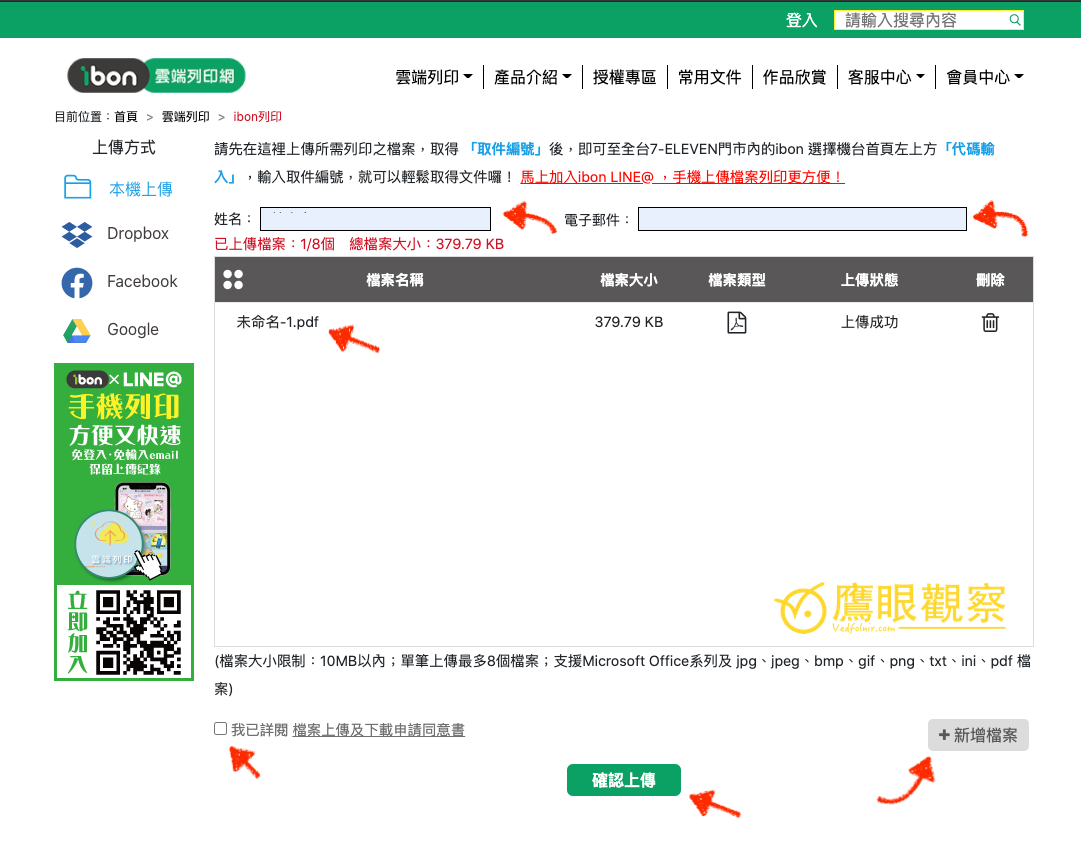
Task: Open the ibon LINE@ red link
Action: tap(682, 177)
